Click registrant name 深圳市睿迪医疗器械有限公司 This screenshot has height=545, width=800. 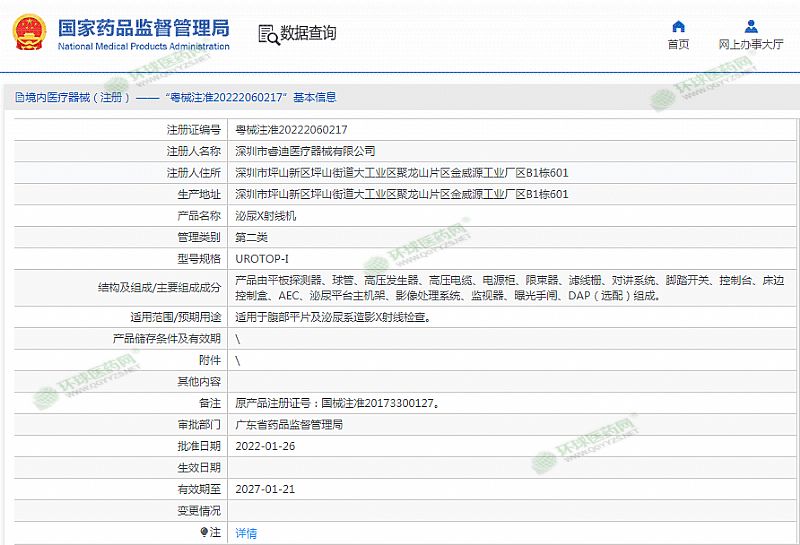(305, 151)
